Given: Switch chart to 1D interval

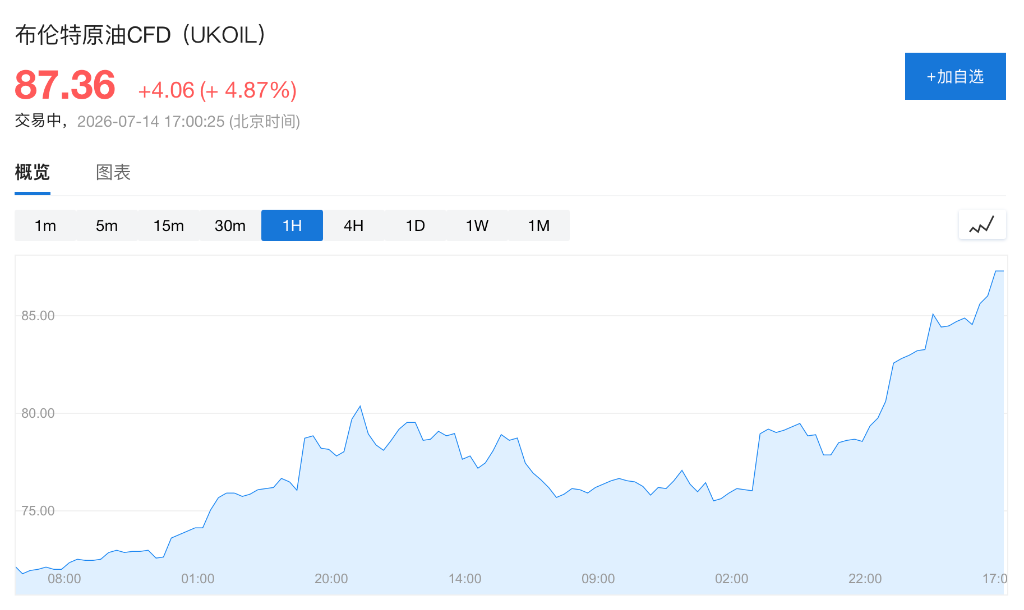Looking at the screenshot, I should tap(415, 225).
